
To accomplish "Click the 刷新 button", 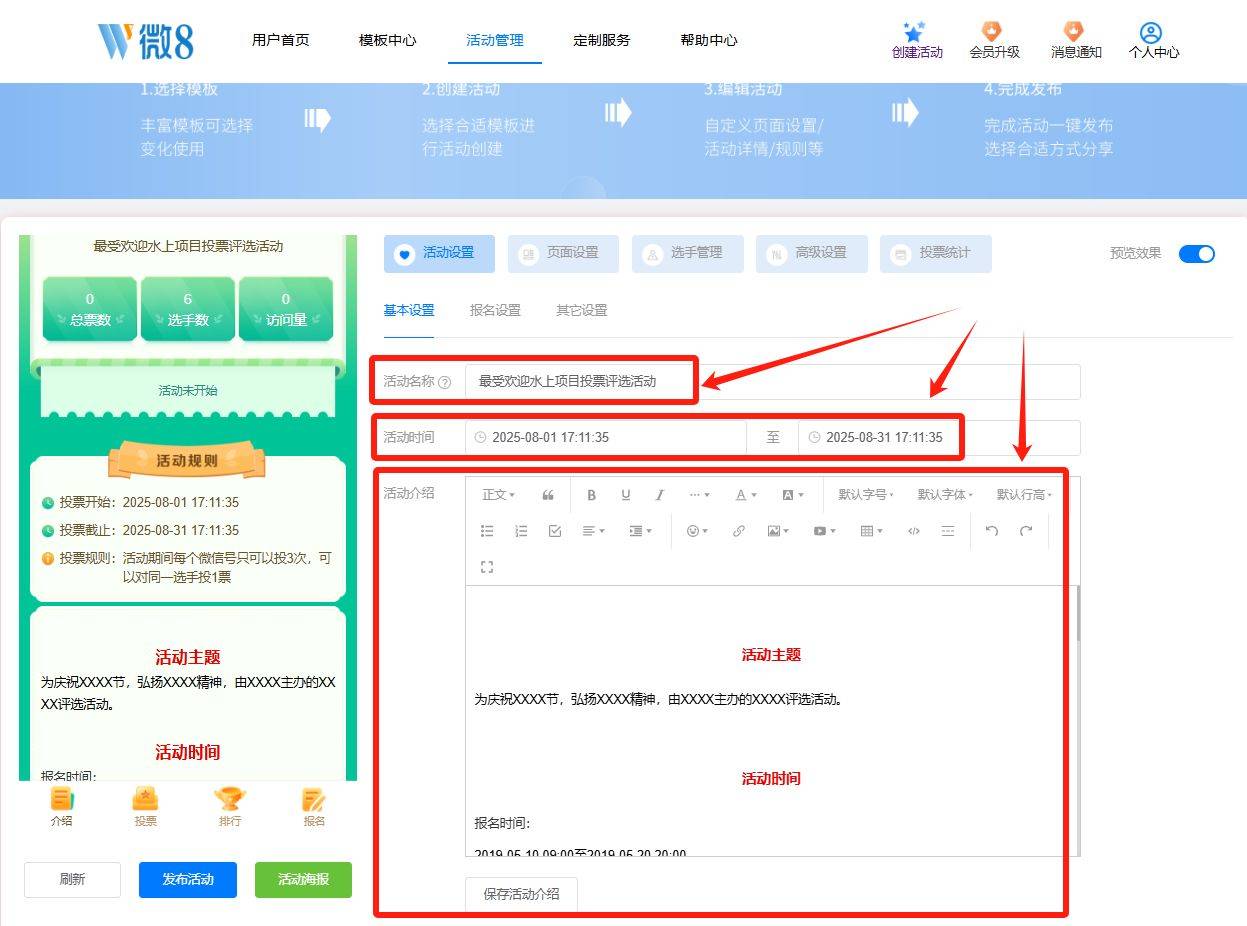I will [72, 880].
